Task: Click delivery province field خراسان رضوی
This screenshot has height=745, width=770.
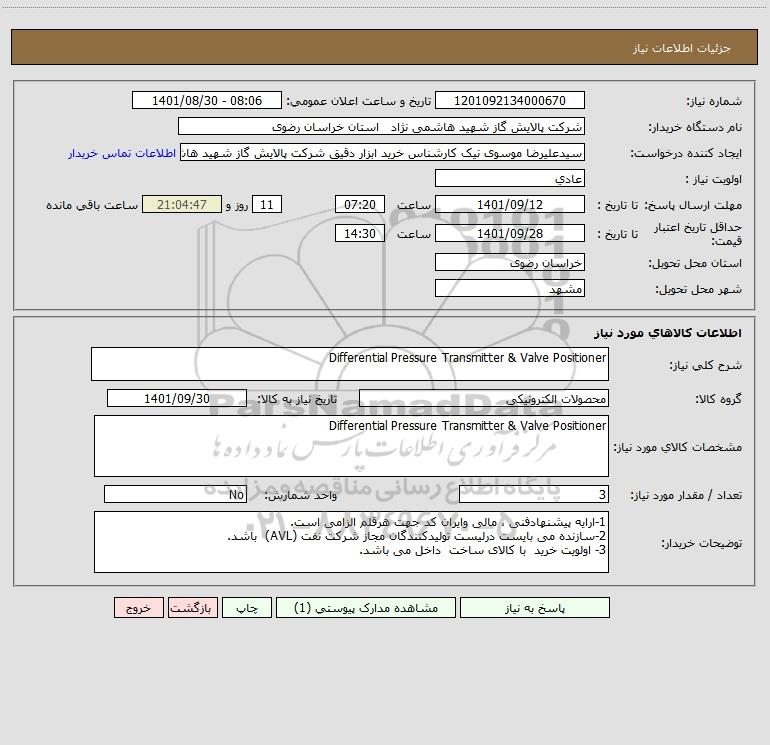Action: coord(510,262)
